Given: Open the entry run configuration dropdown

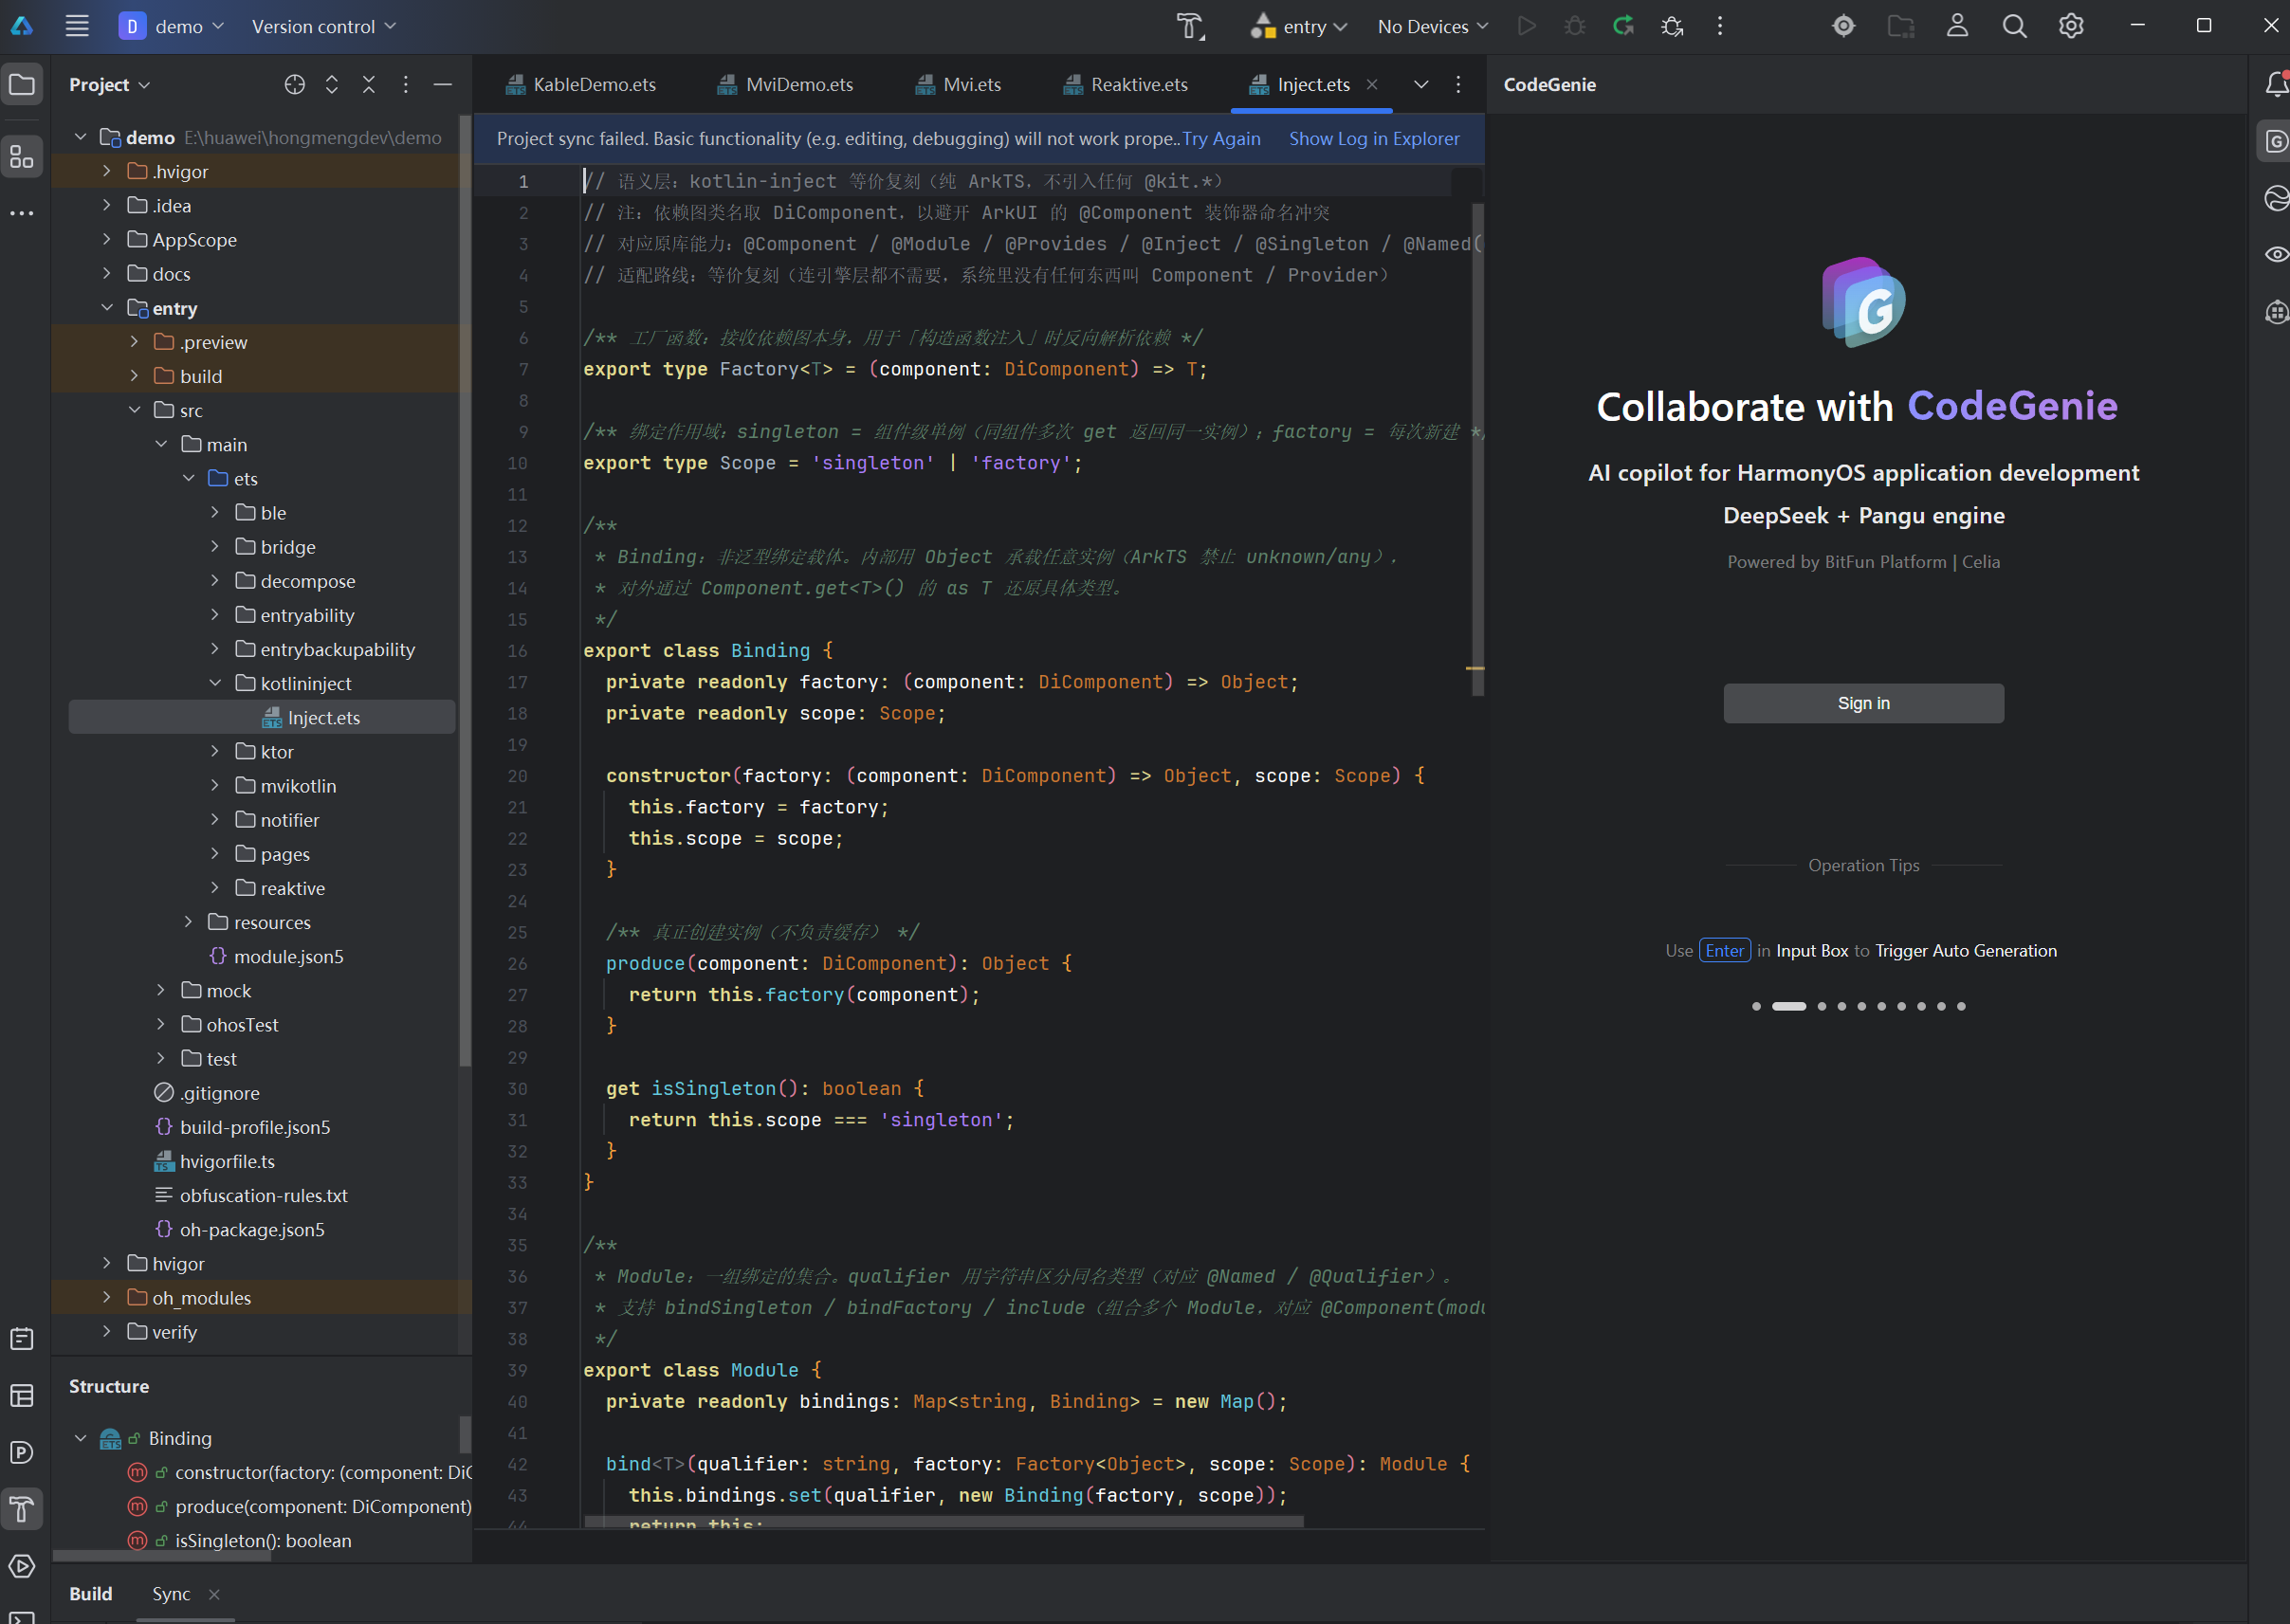Looking at the screenshot, I should pyautogui.click(x=1299, y=26).
